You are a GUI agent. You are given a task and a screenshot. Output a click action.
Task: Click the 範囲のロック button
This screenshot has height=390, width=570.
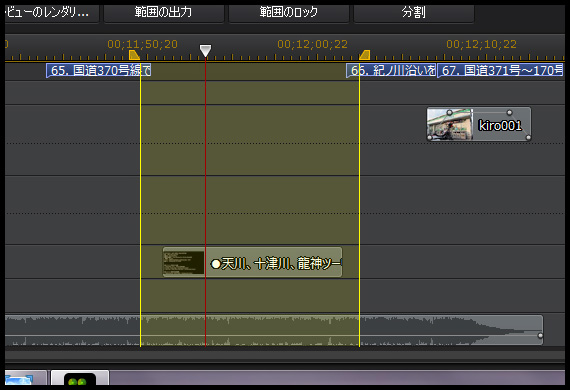pos(289,13)
